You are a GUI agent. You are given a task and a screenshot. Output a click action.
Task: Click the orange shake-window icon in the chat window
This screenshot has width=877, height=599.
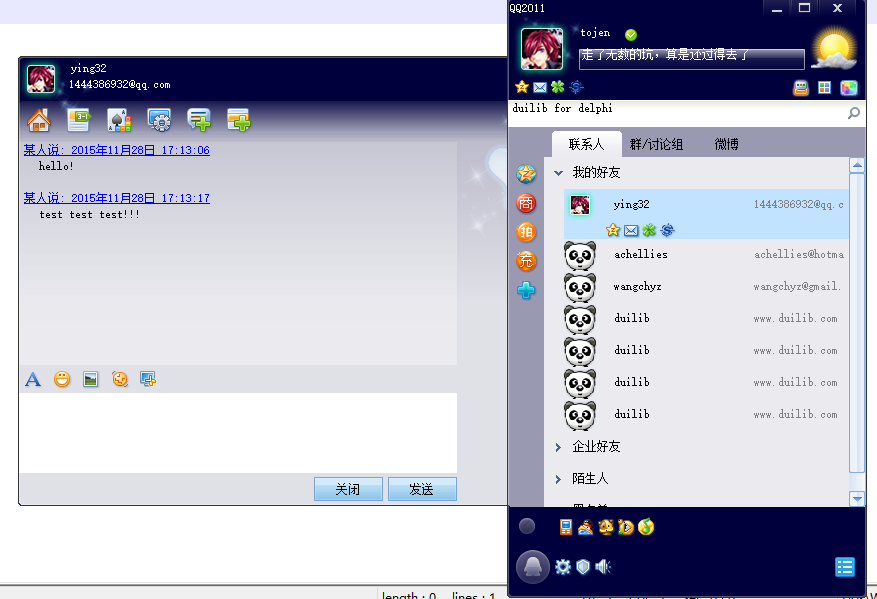120,380
